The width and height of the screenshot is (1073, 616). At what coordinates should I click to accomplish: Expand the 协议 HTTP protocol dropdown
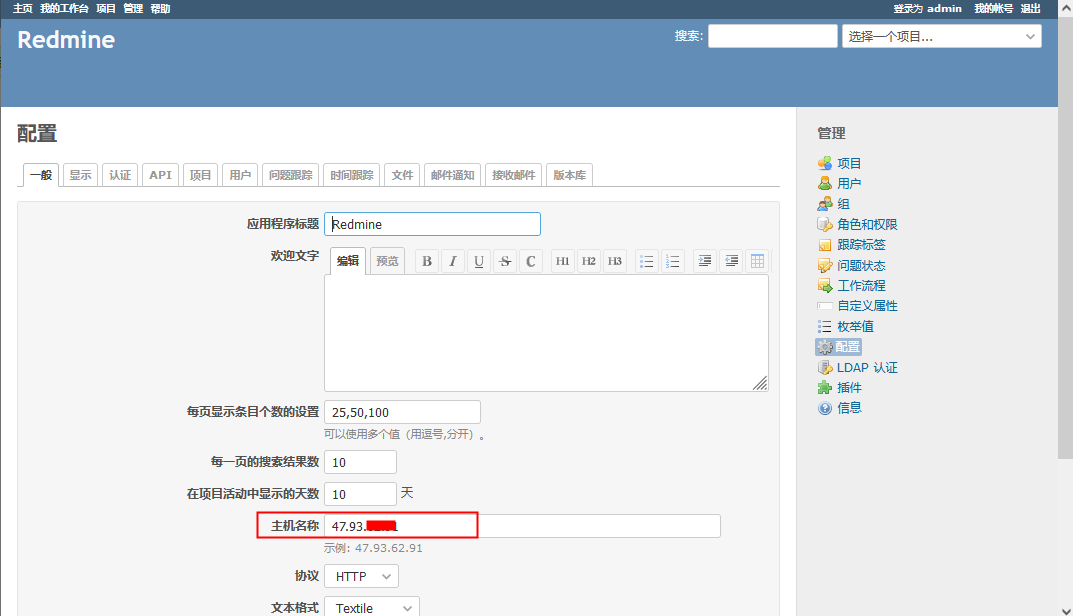(361, 576)
